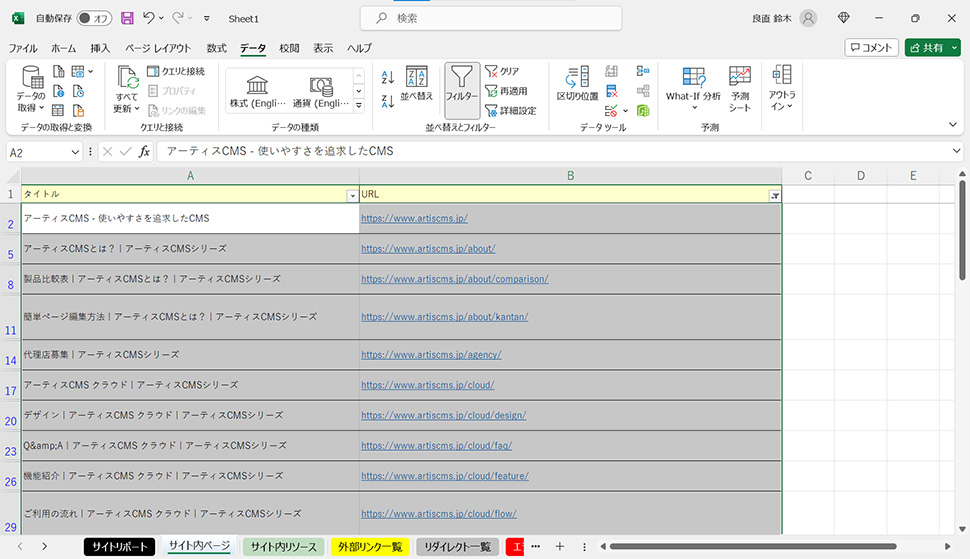The width and height of the screenshot is (970, 559).
Task: Select the リダイレクト一覧 sheet tab
Action: click(457, 547)
